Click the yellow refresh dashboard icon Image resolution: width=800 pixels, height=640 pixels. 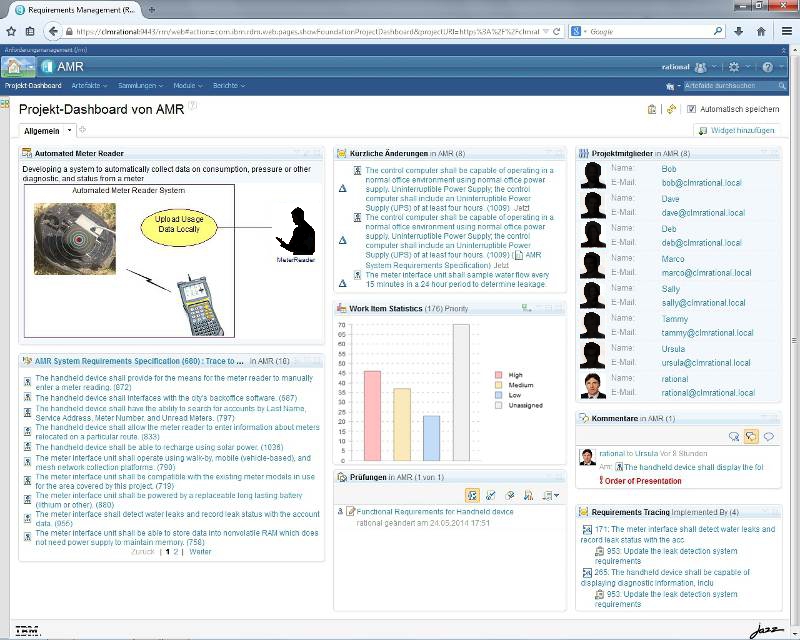671,109
